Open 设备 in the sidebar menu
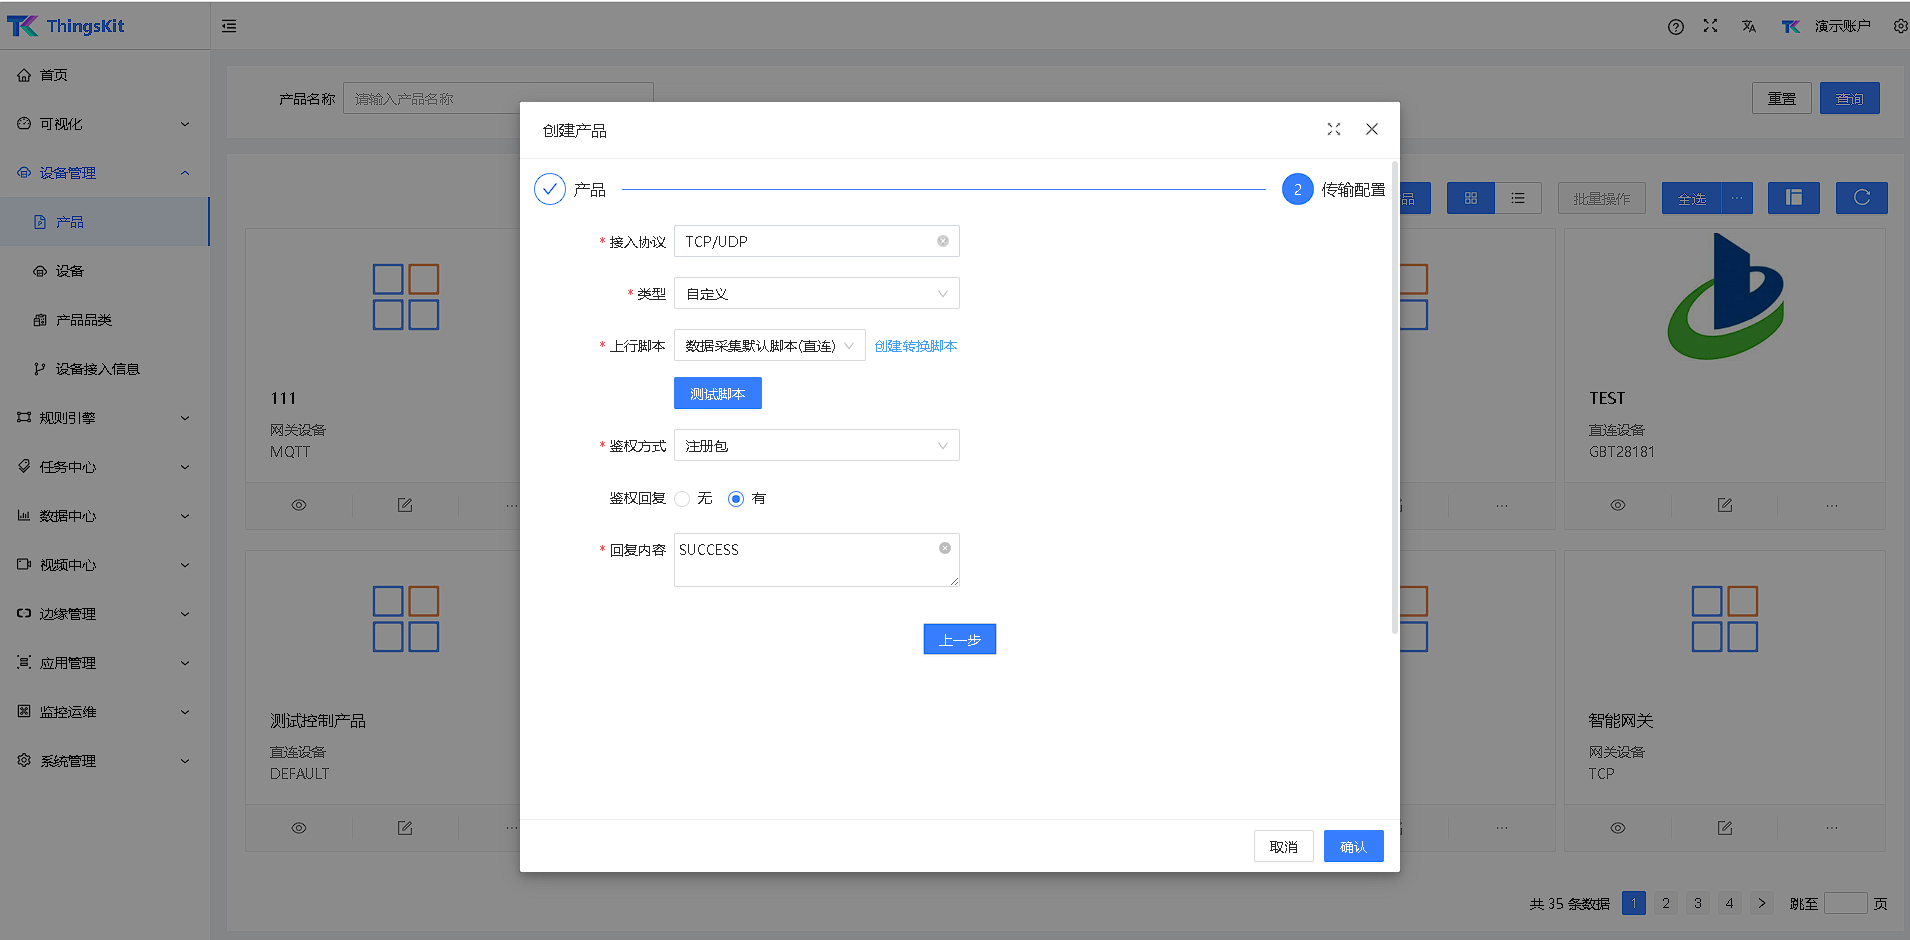 click(70, 271)
